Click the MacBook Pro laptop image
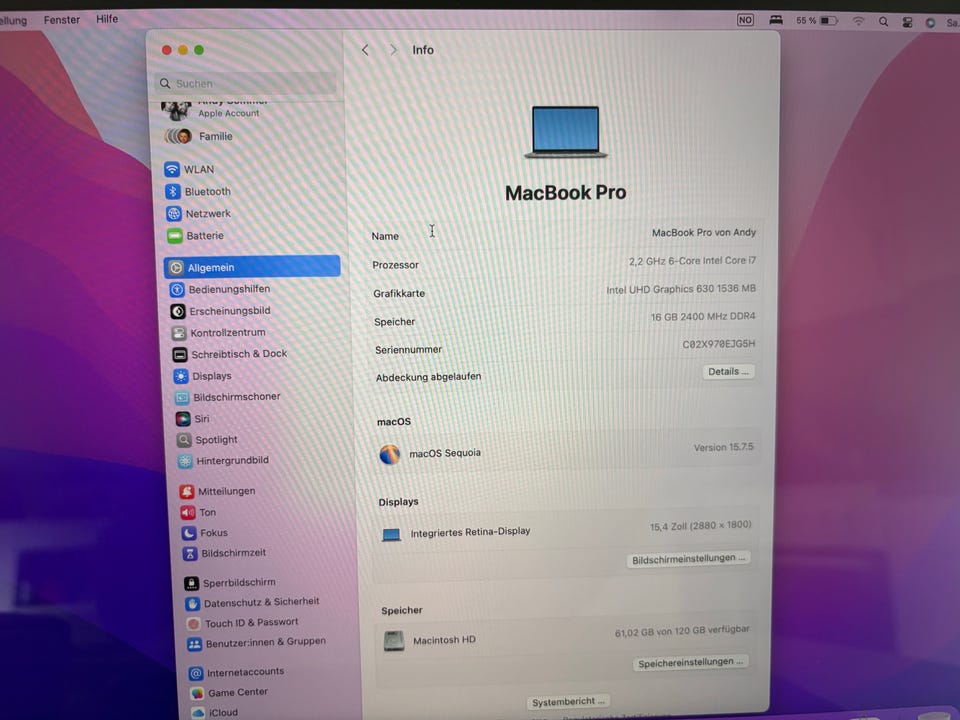The height and width of the screenshot is (720, 960). coord(566,132)
